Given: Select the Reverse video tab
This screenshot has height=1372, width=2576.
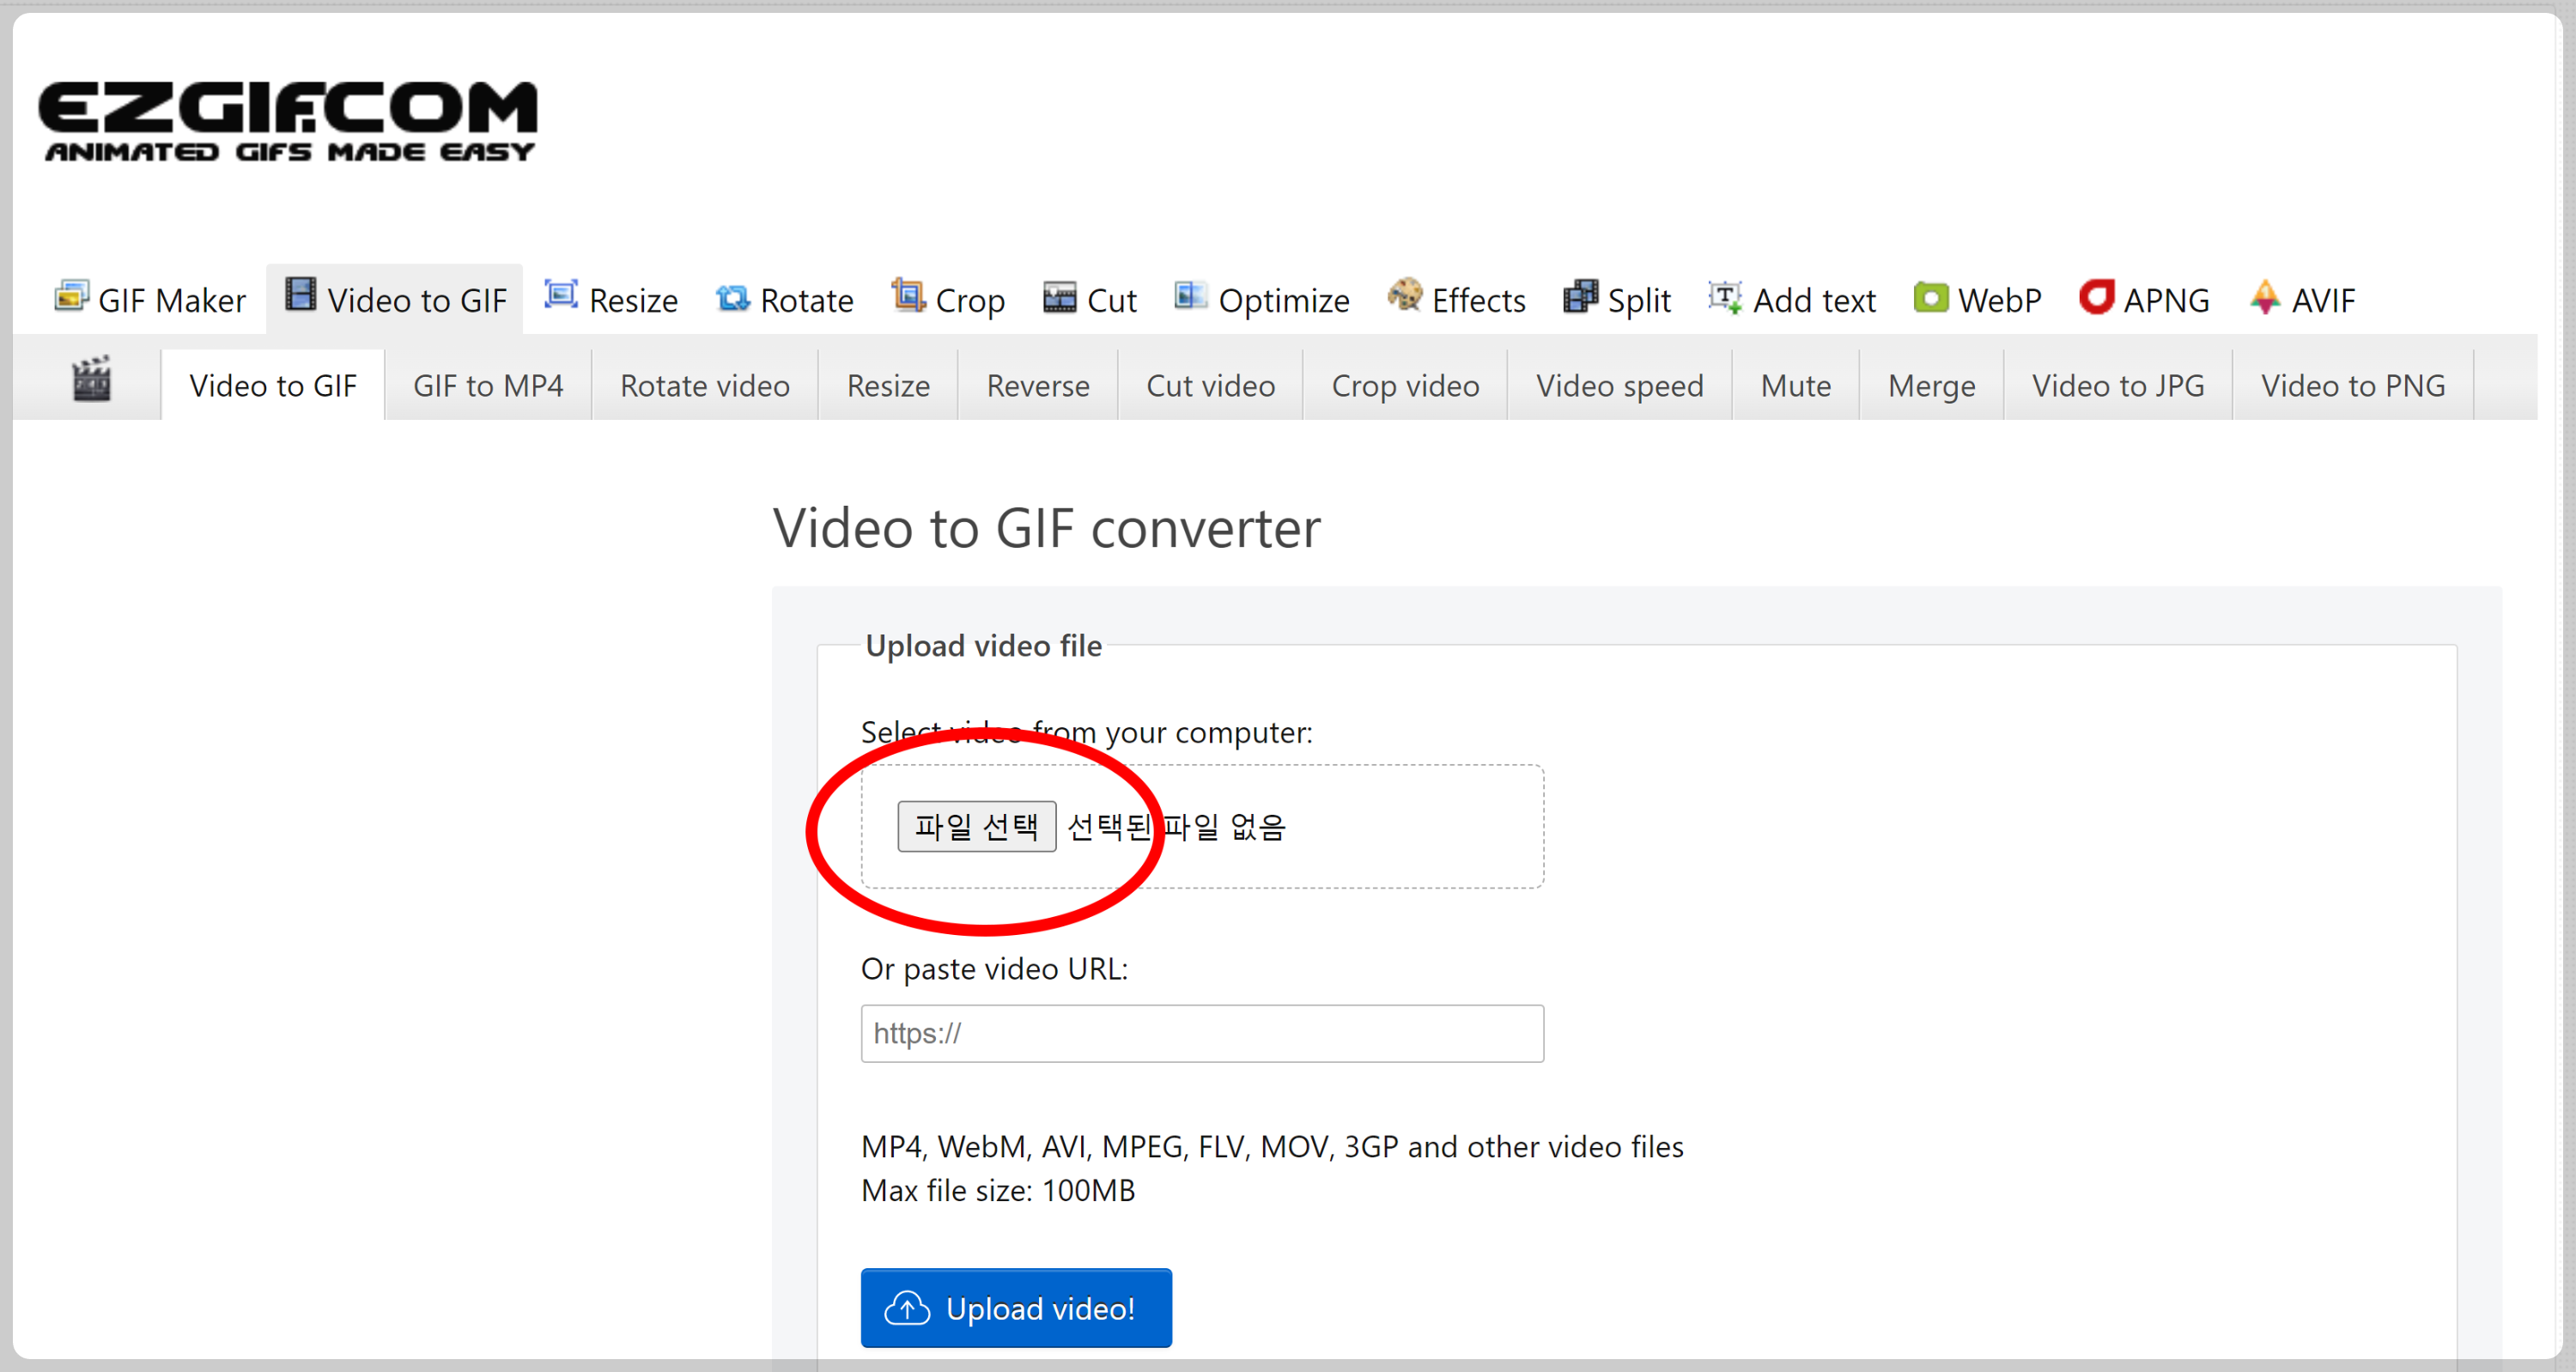Looking at the screenshot, I should coord(1037,386).
